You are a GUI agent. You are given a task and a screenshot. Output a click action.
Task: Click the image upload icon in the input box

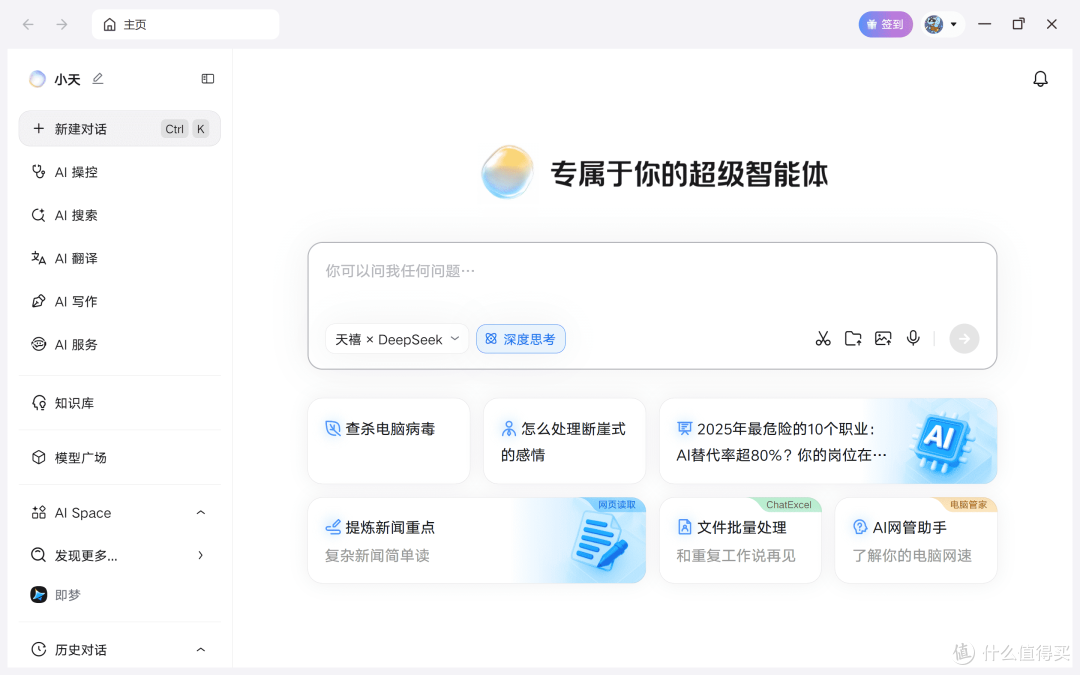pos(883,338)
